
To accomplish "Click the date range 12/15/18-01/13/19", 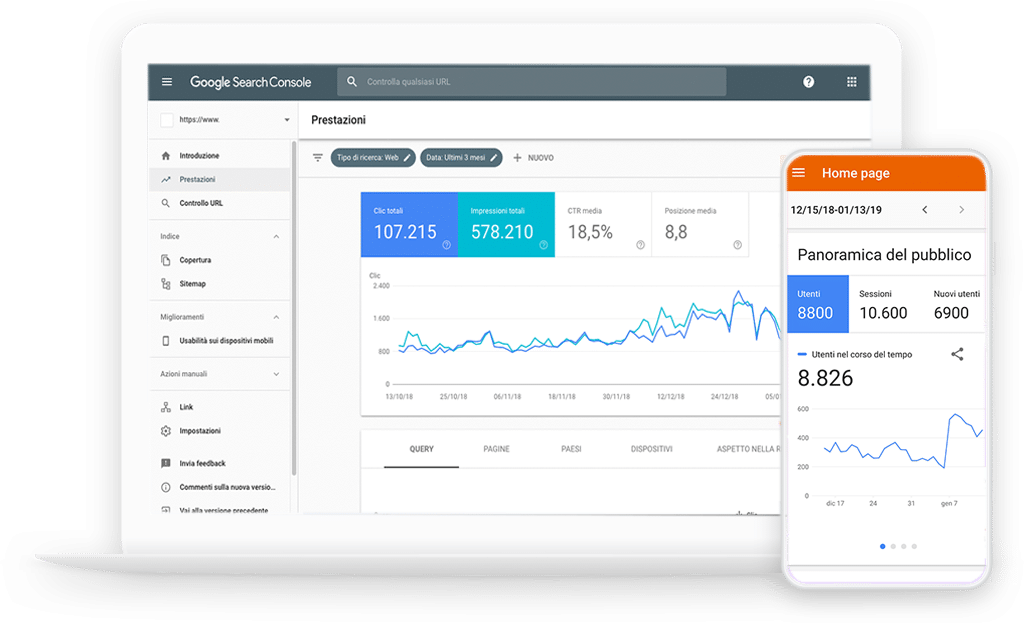I will [x=836, y=210].
